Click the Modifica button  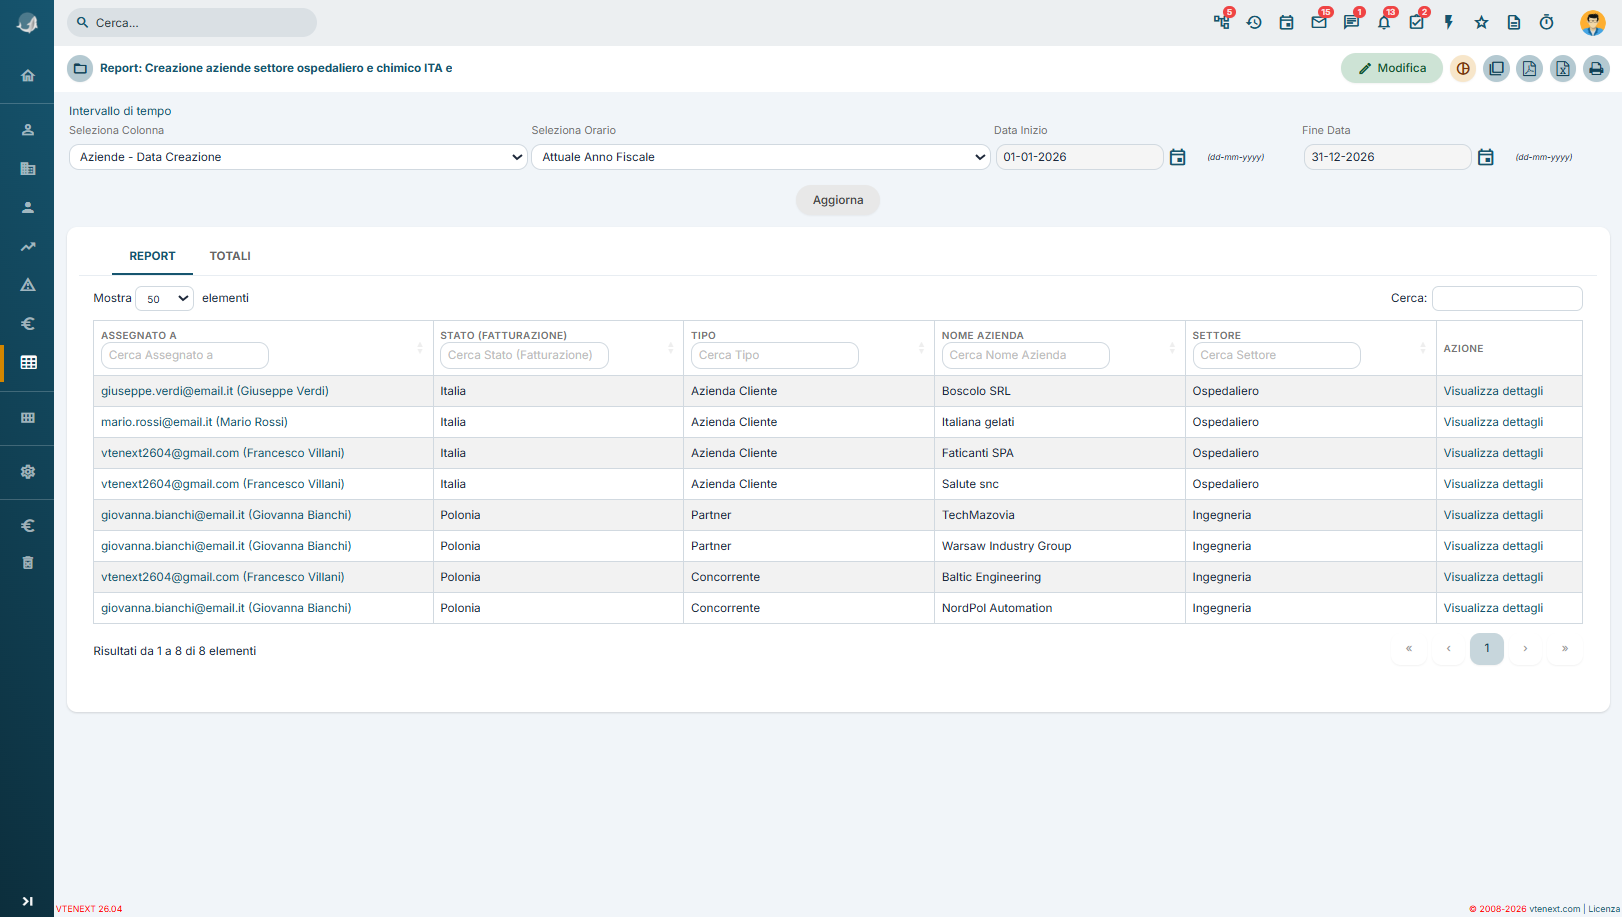(1392, 68)
